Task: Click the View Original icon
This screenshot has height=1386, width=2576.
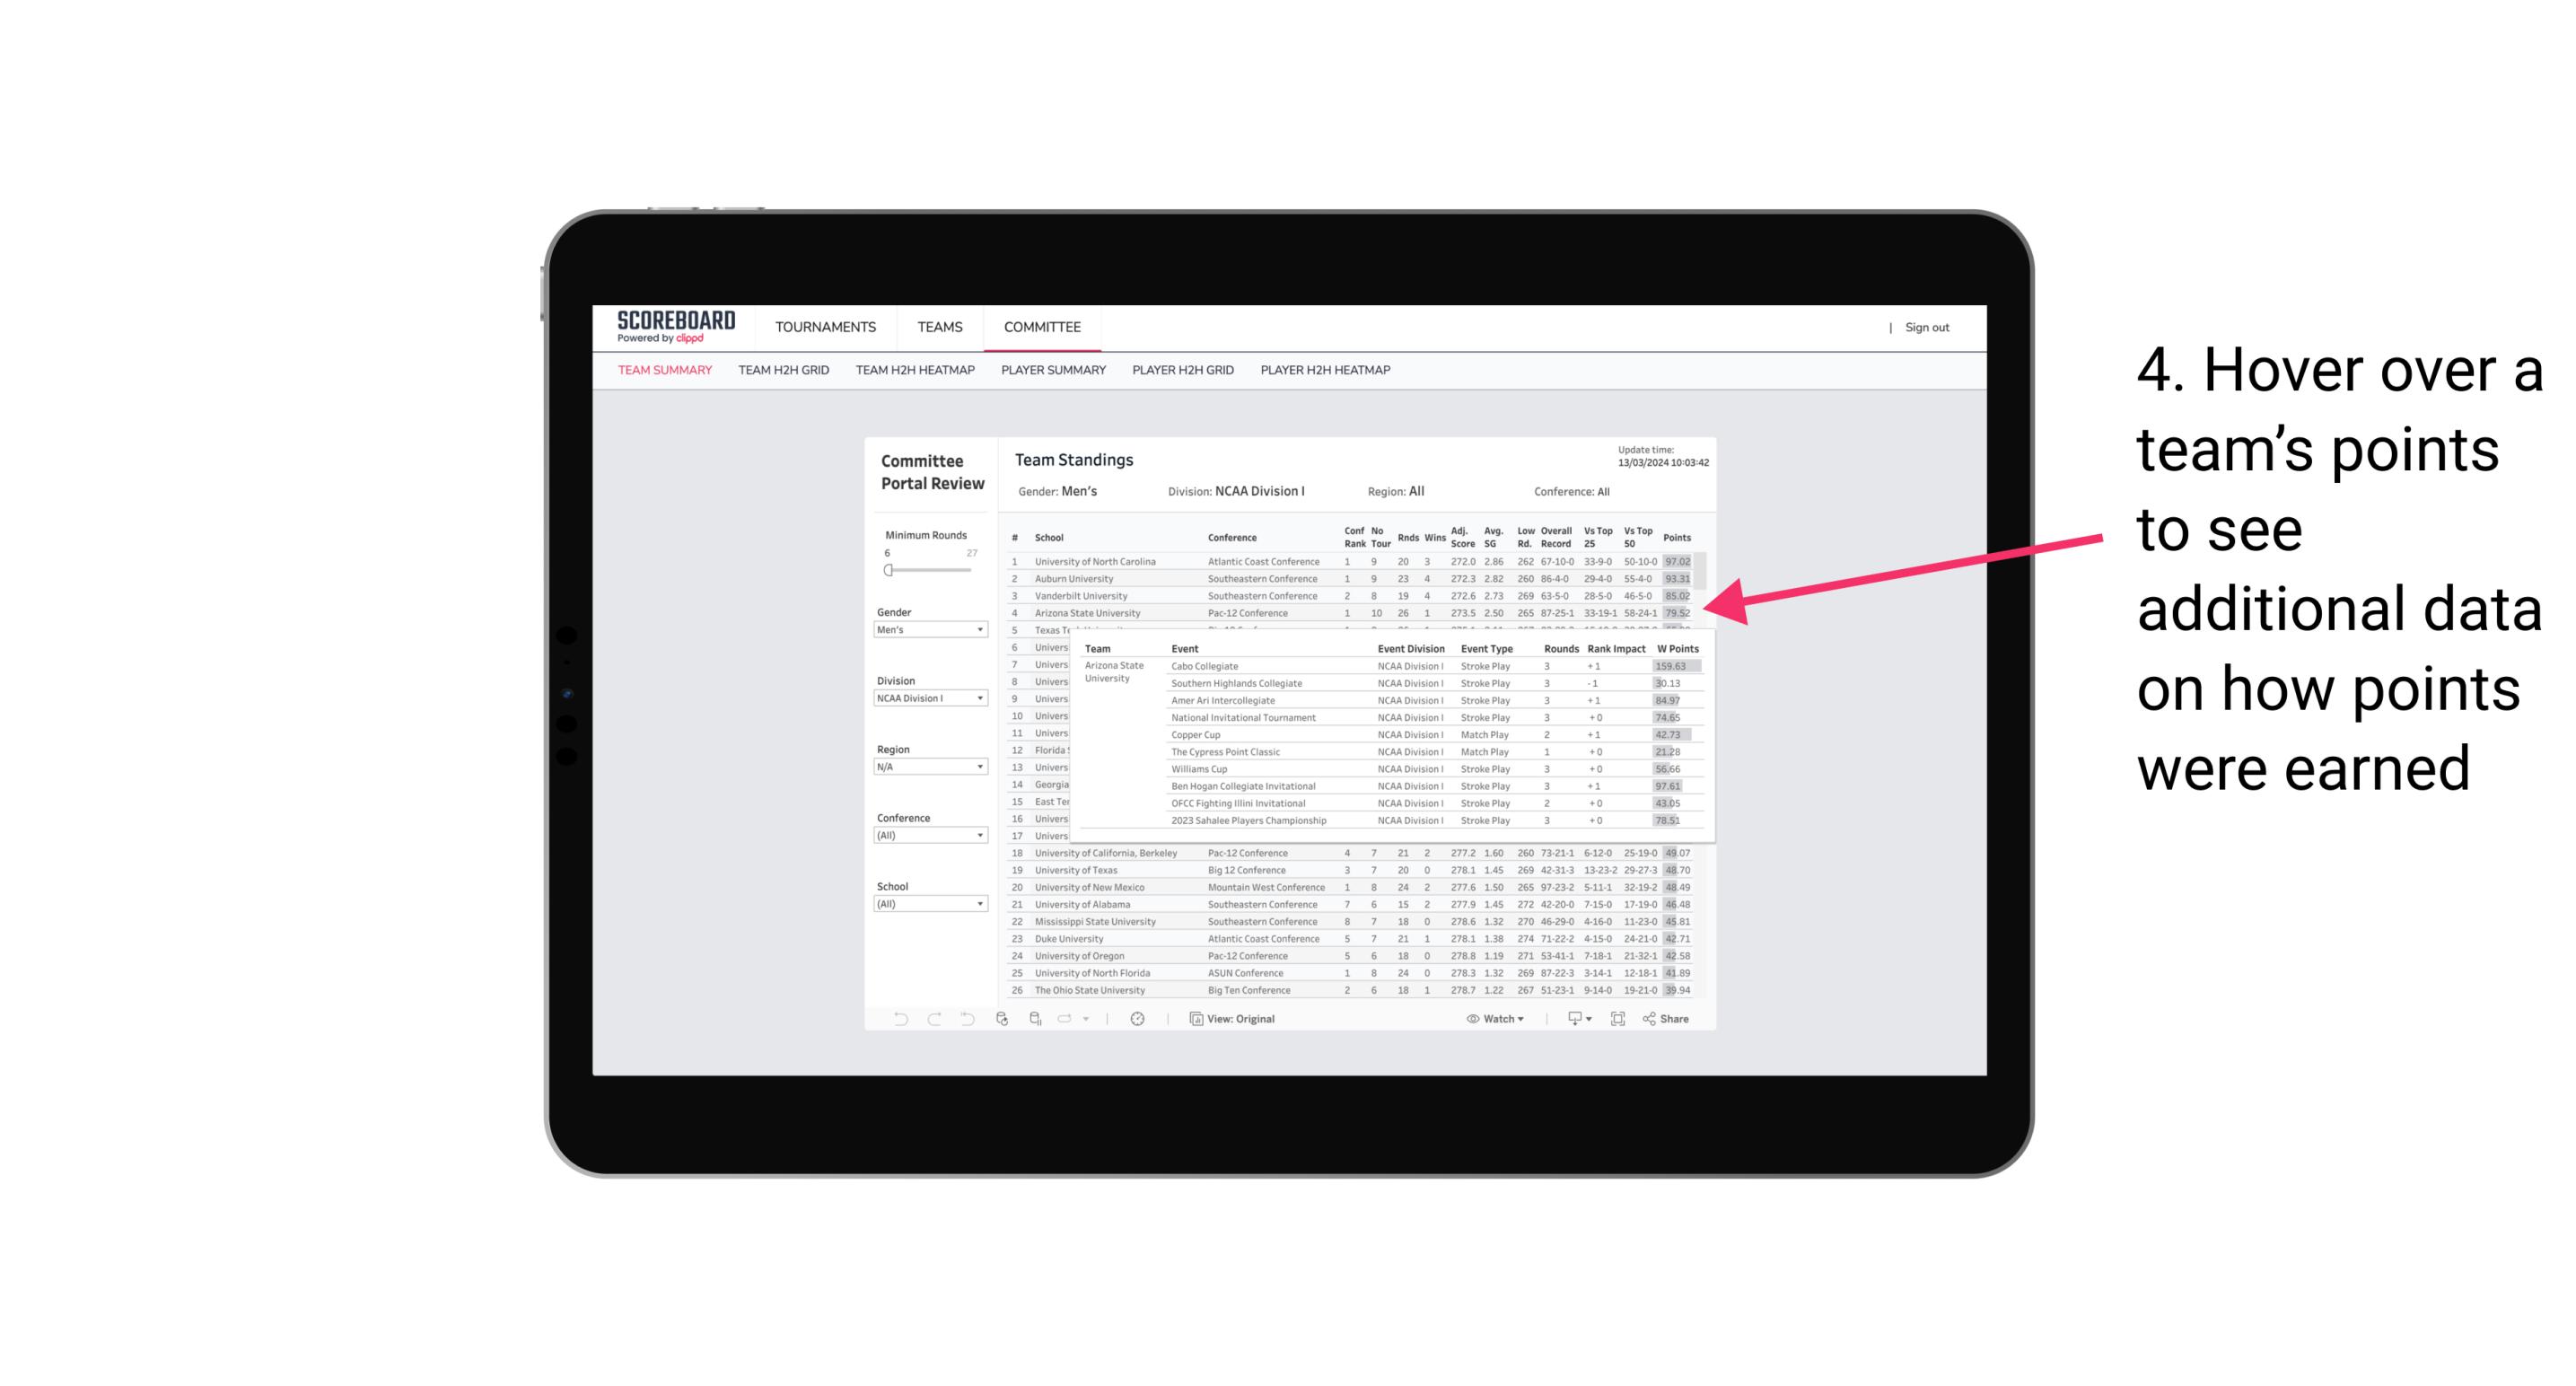Action: click(x=1194, y=1019)
